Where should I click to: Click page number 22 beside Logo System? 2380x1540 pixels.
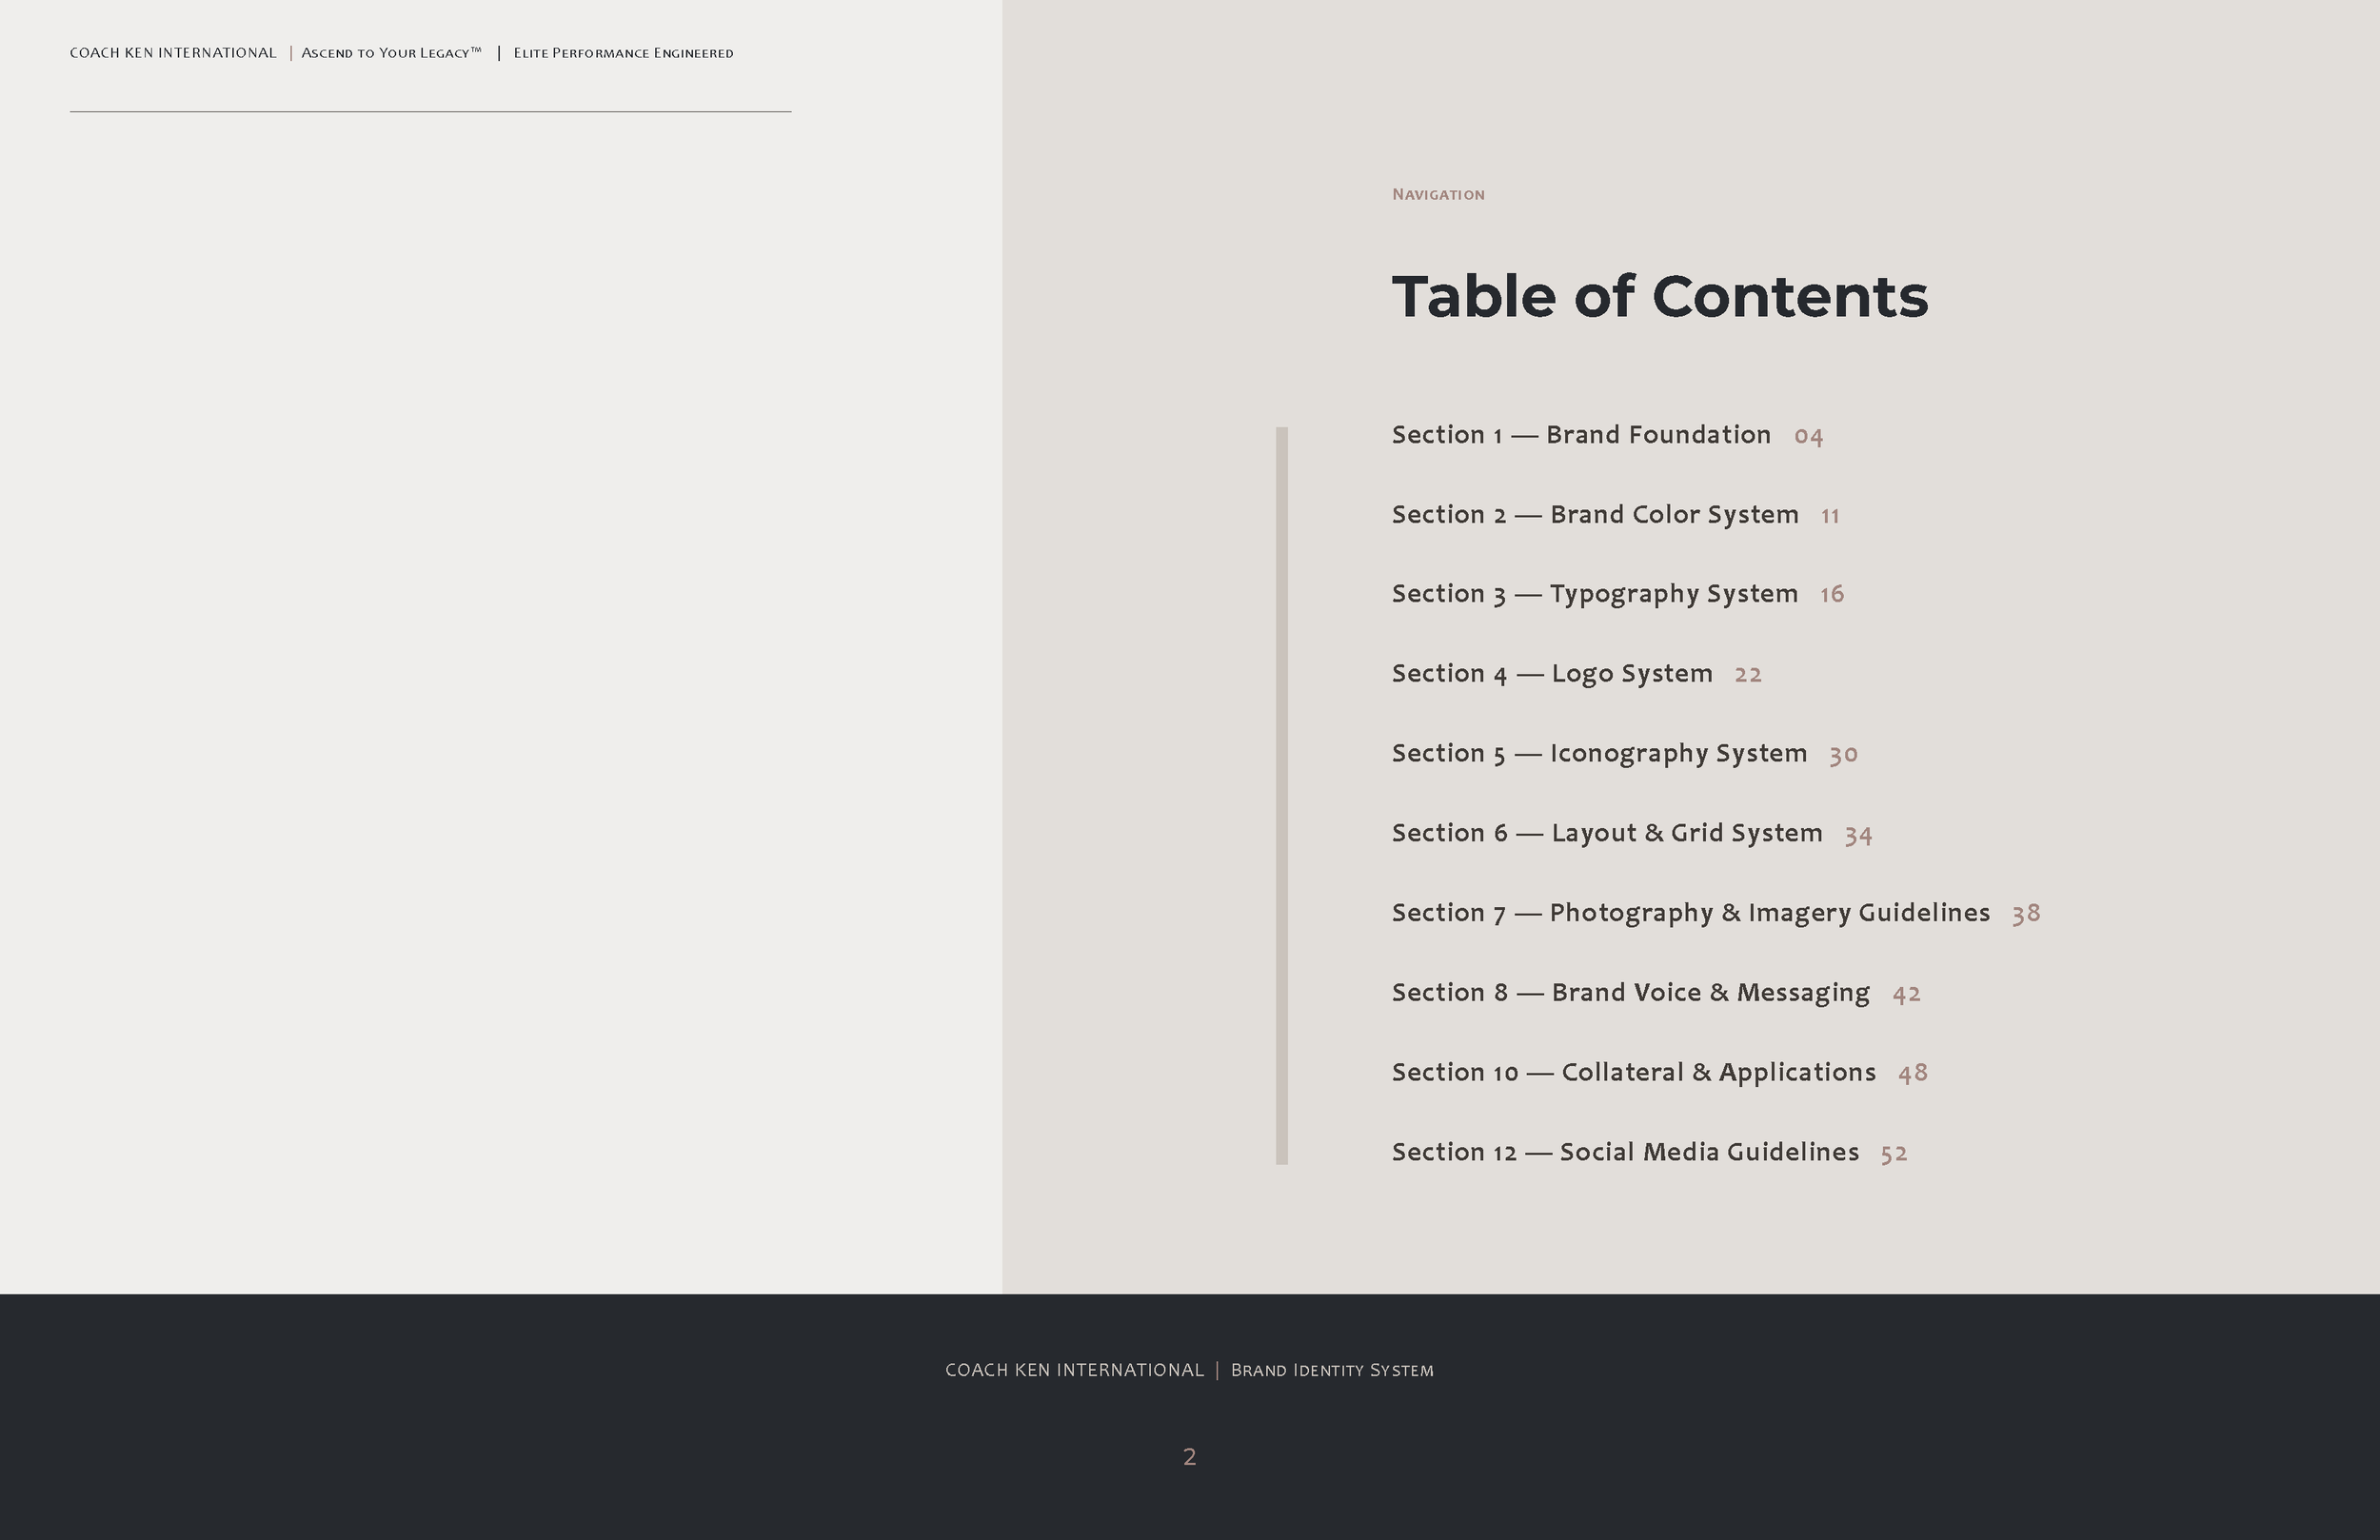1748,675
